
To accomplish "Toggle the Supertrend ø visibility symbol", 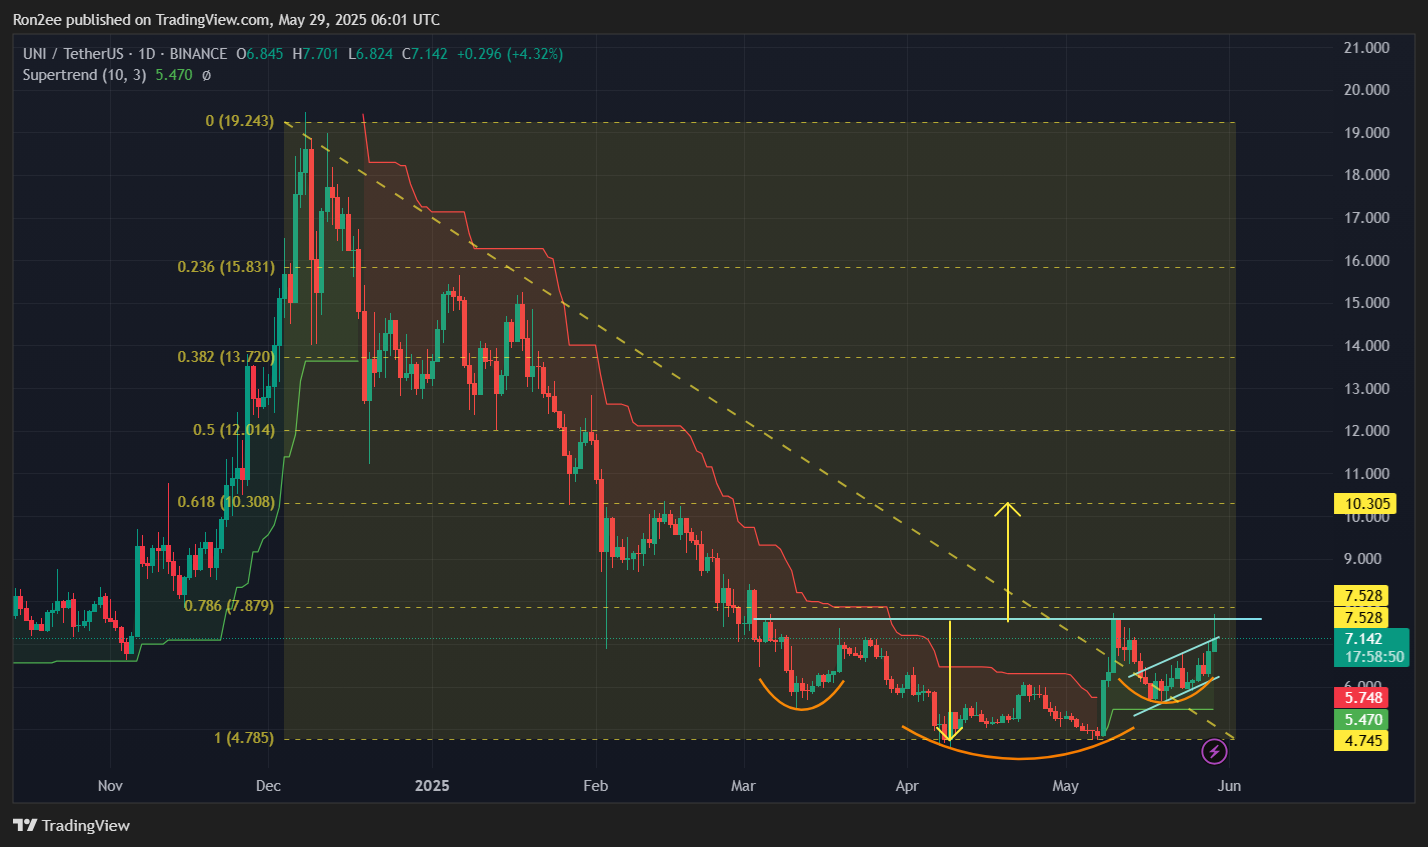I will pos(206,75).
